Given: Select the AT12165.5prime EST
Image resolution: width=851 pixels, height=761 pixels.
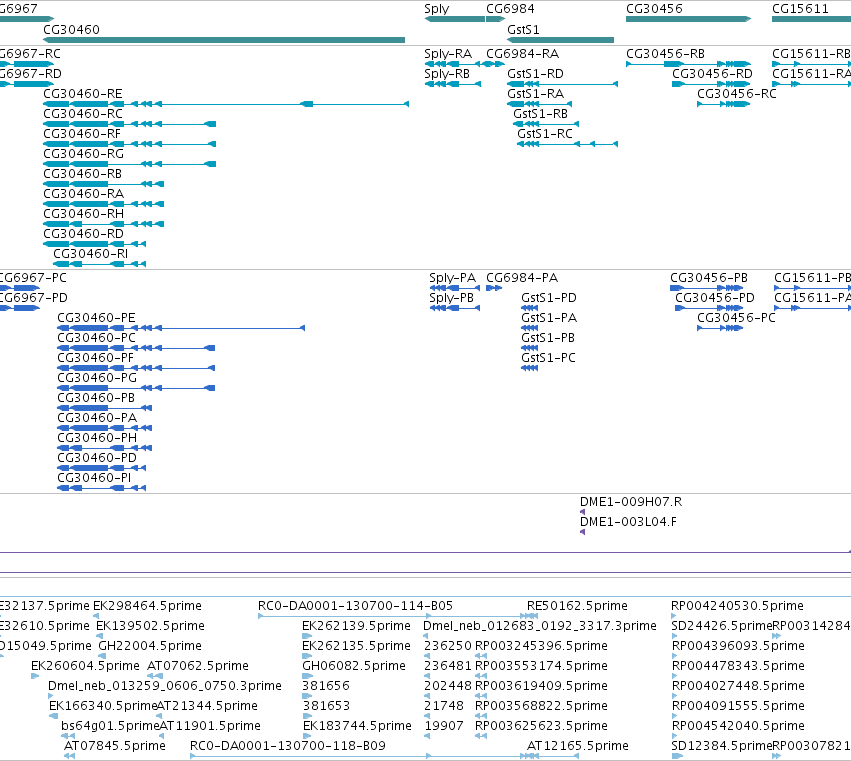Looking at the screenshot, I should [x=577, y=745].
